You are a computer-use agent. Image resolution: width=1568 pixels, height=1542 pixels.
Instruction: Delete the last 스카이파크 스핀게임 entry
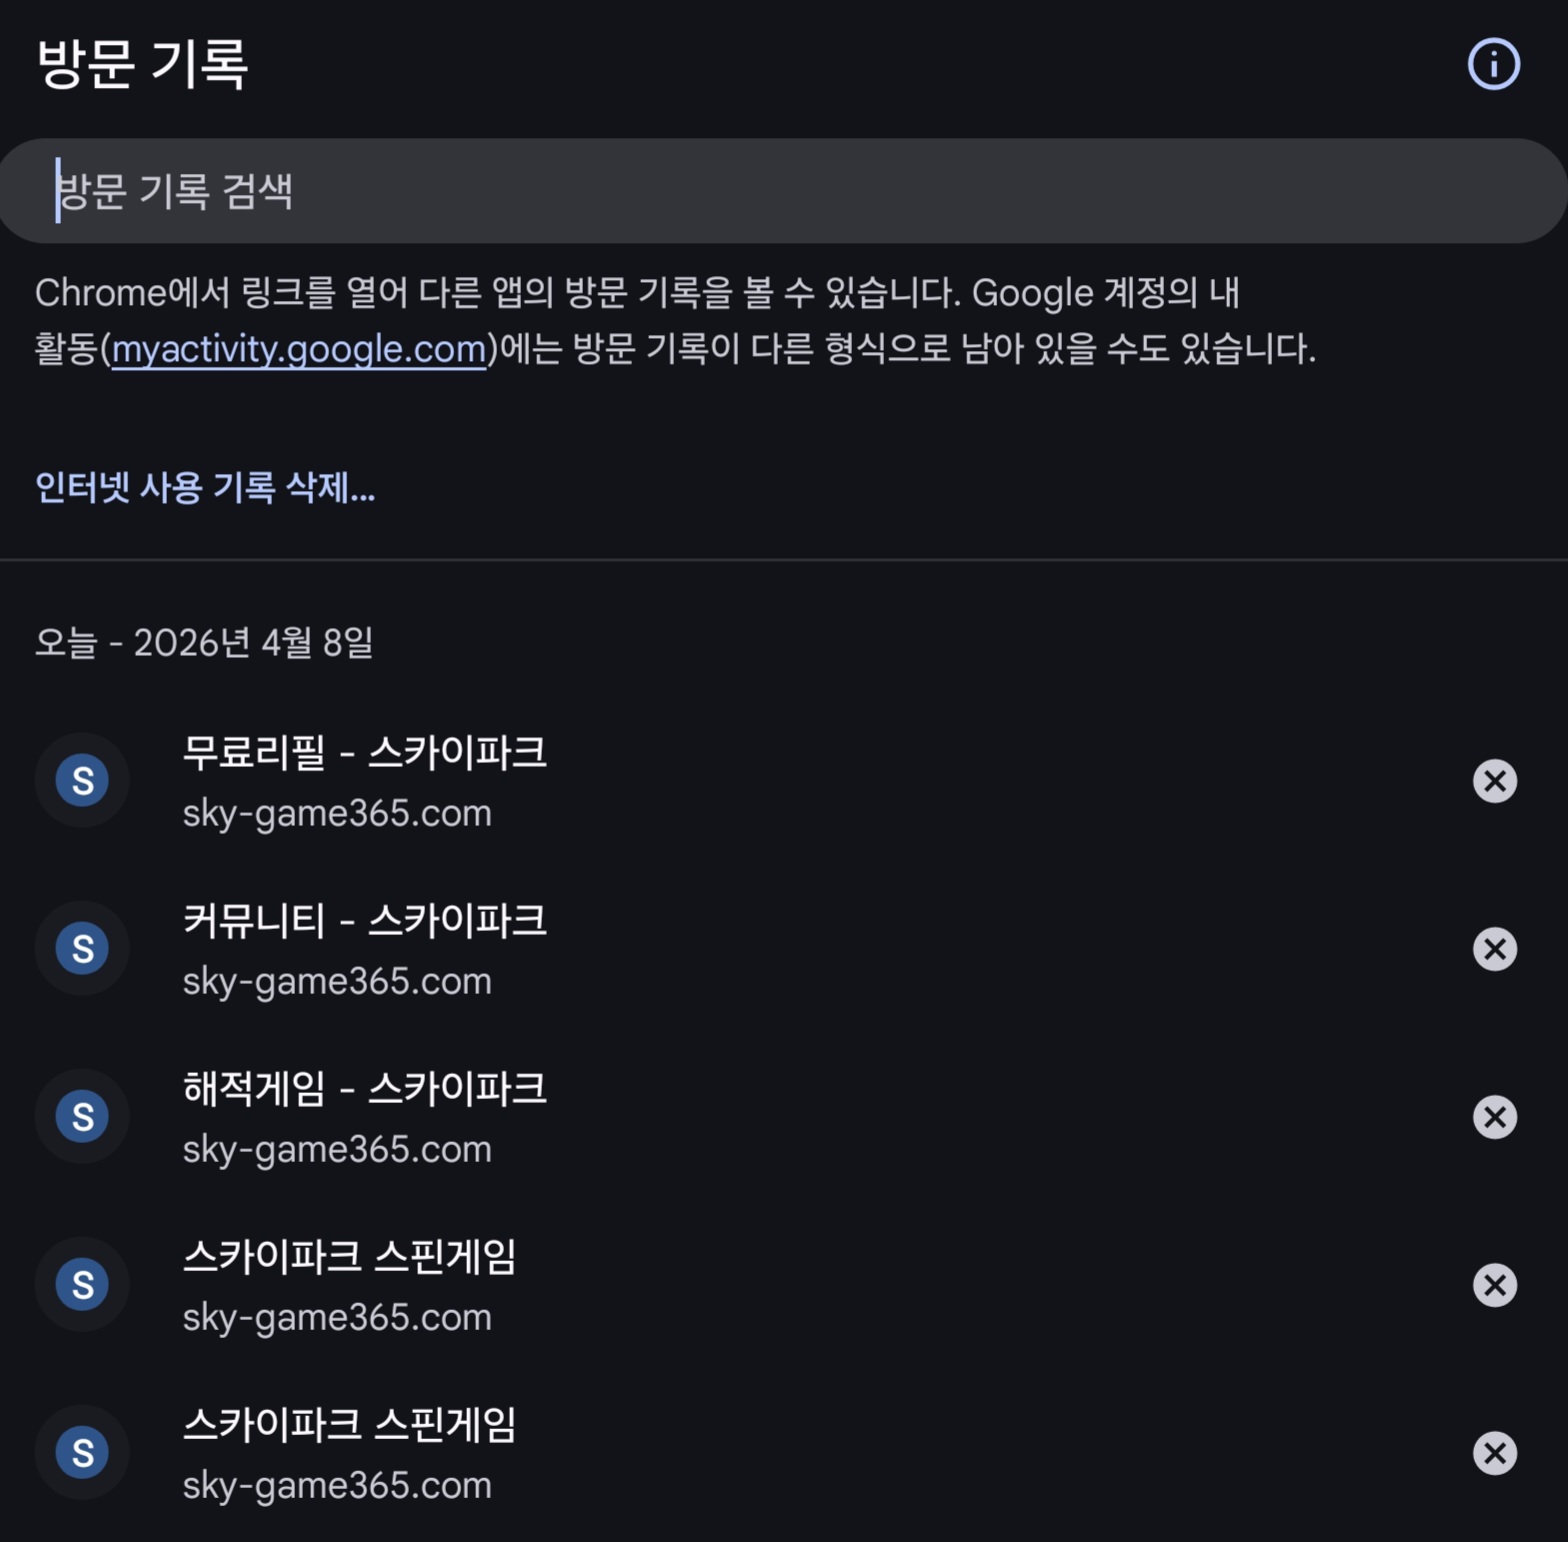(1494, 1453)
